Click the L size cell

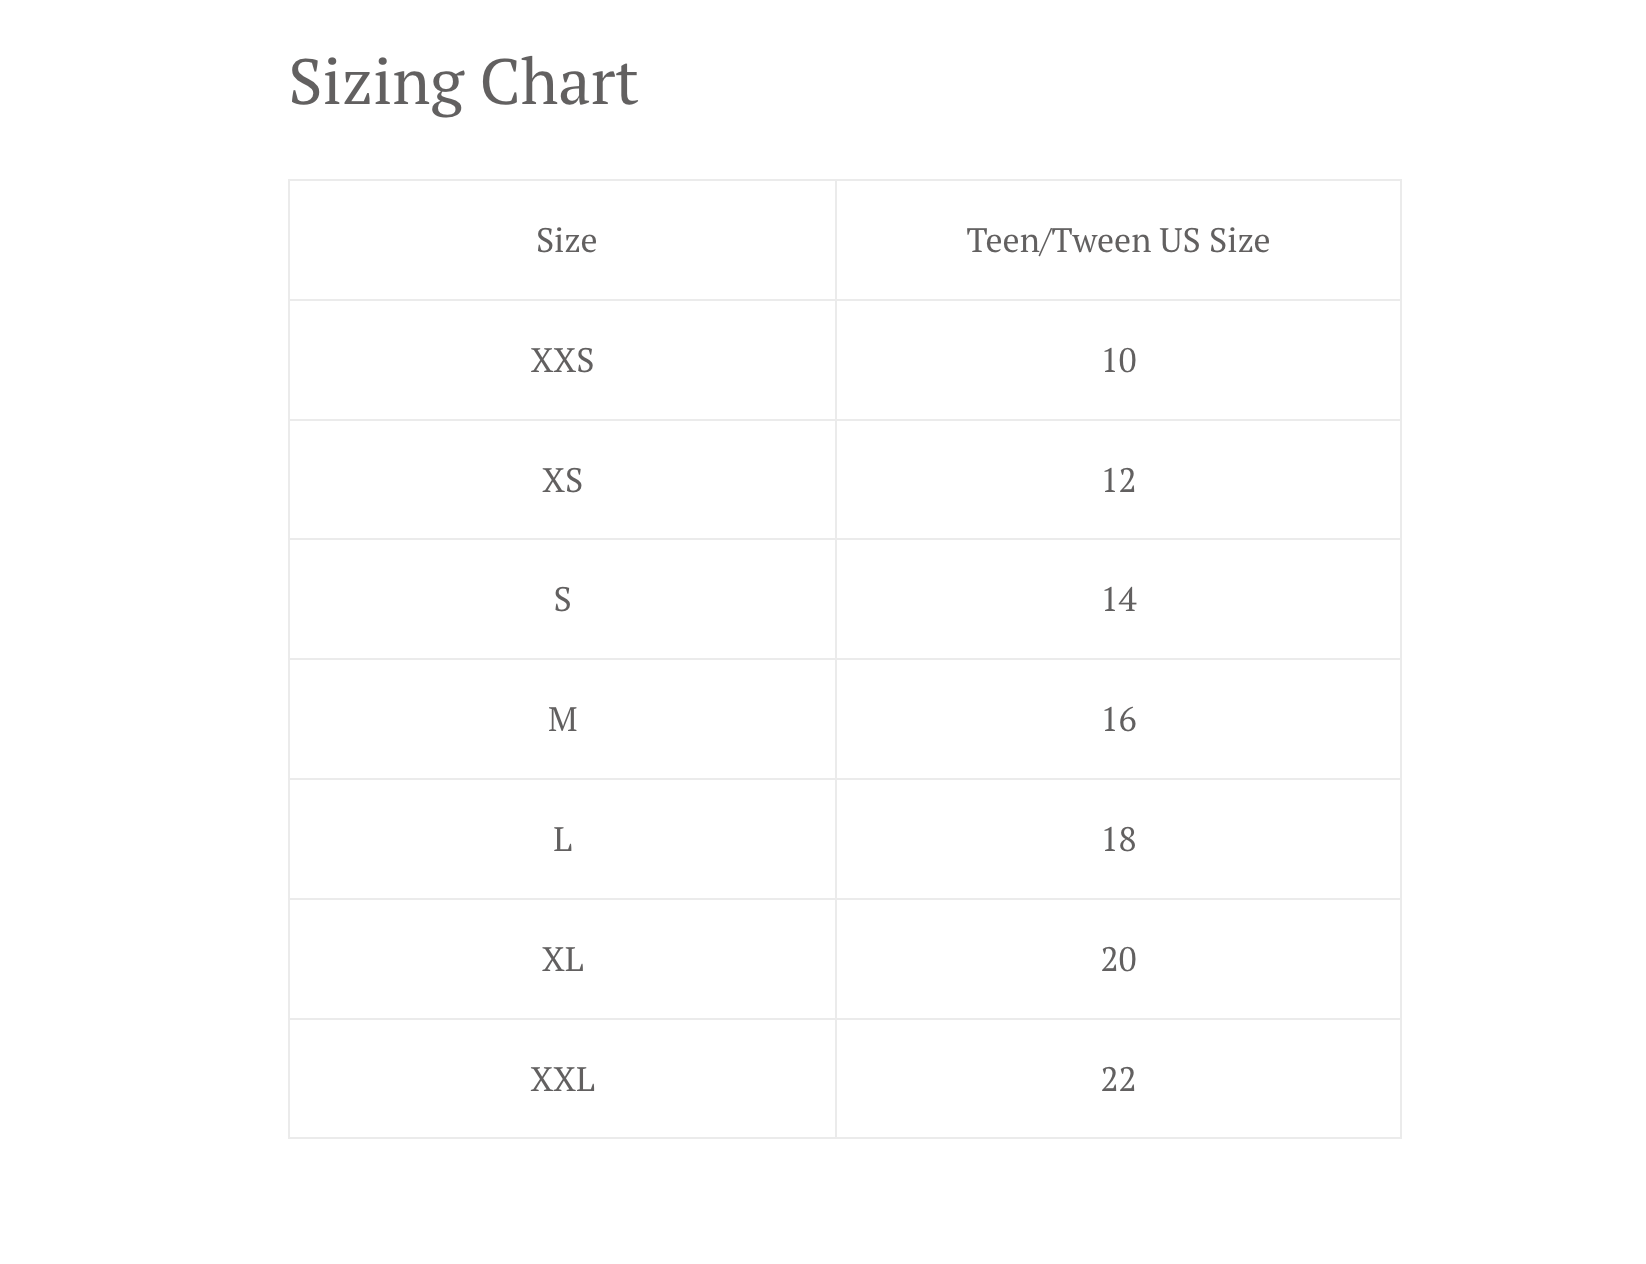tap(562, 840)
